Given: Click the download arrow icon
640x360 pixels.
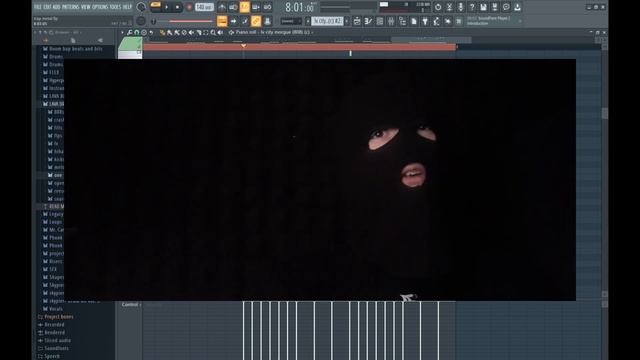Looking at the screenshot, I should [518, 7].
